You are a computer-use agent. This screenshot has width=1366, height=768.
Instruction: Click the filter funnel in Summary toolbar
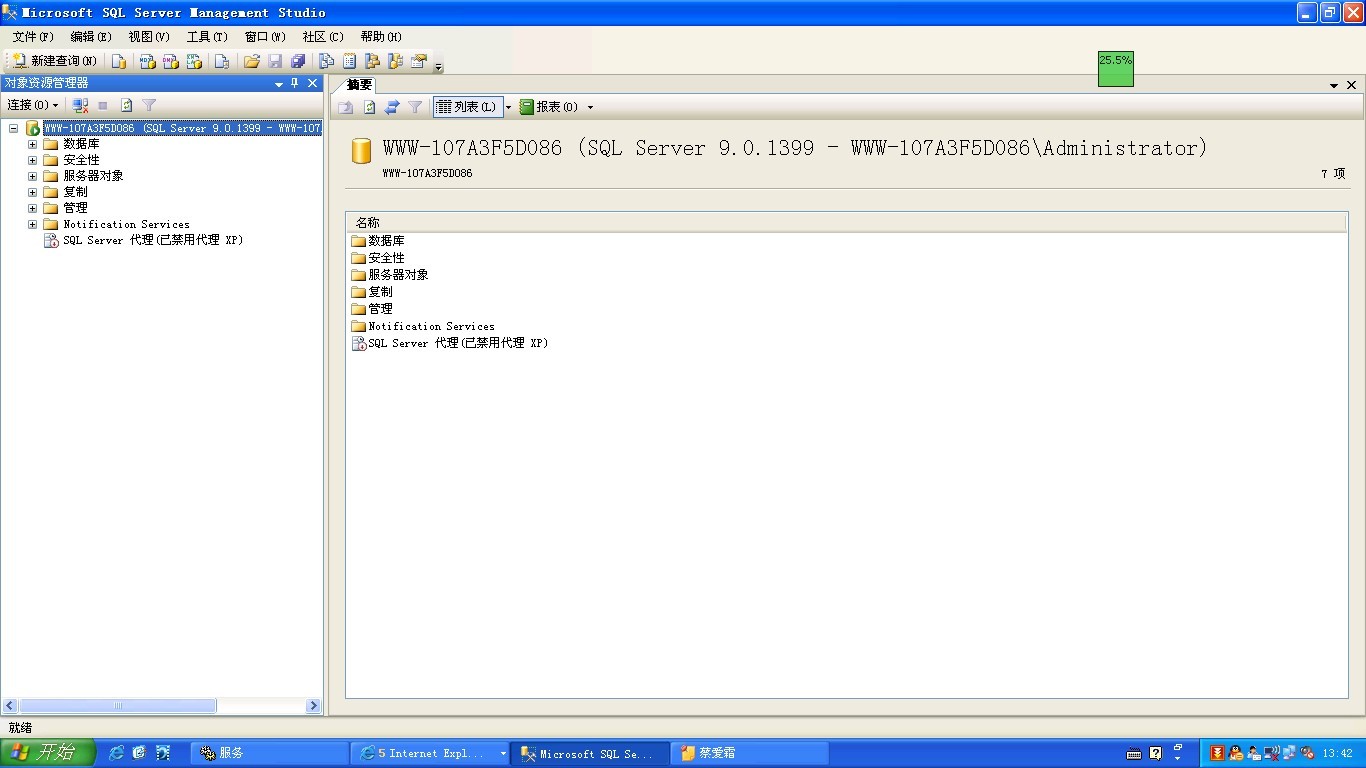click(415, 107)
